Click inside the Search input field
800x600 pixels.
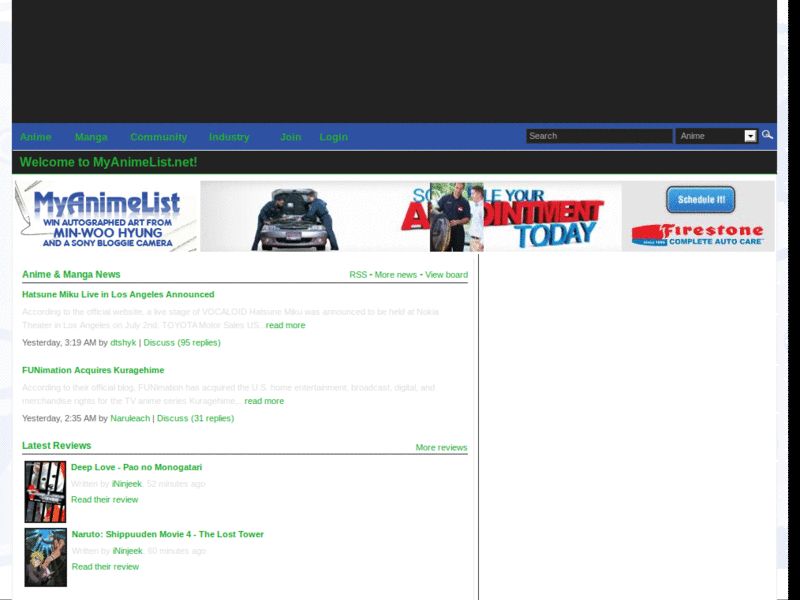598,135
